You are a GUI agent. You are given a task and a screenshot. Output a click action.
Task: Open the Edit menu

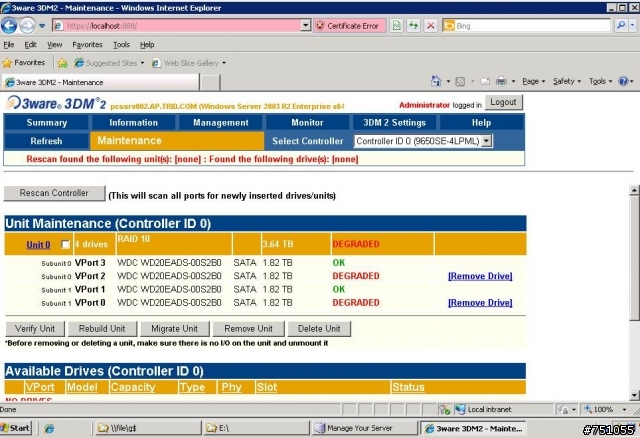click(x=30, y=44)
